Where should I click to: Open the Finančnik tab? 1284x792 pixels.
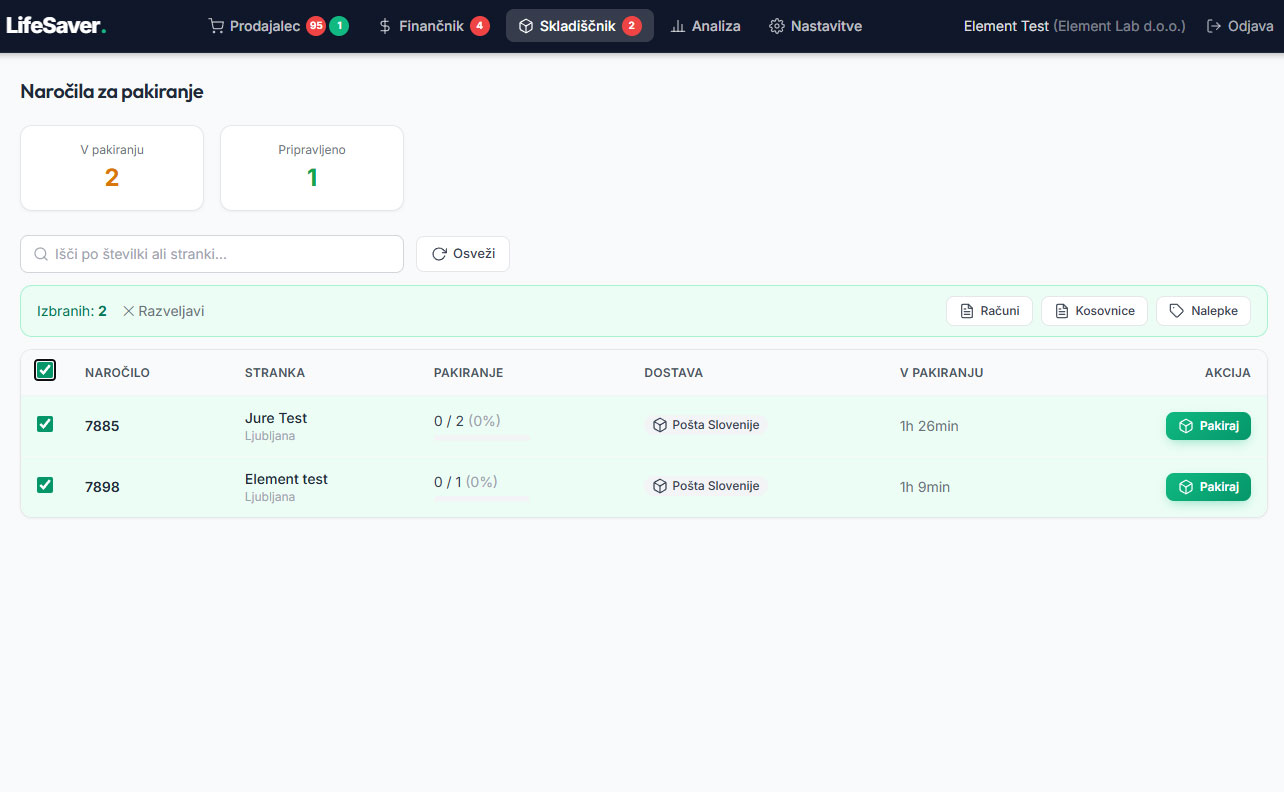434,26
